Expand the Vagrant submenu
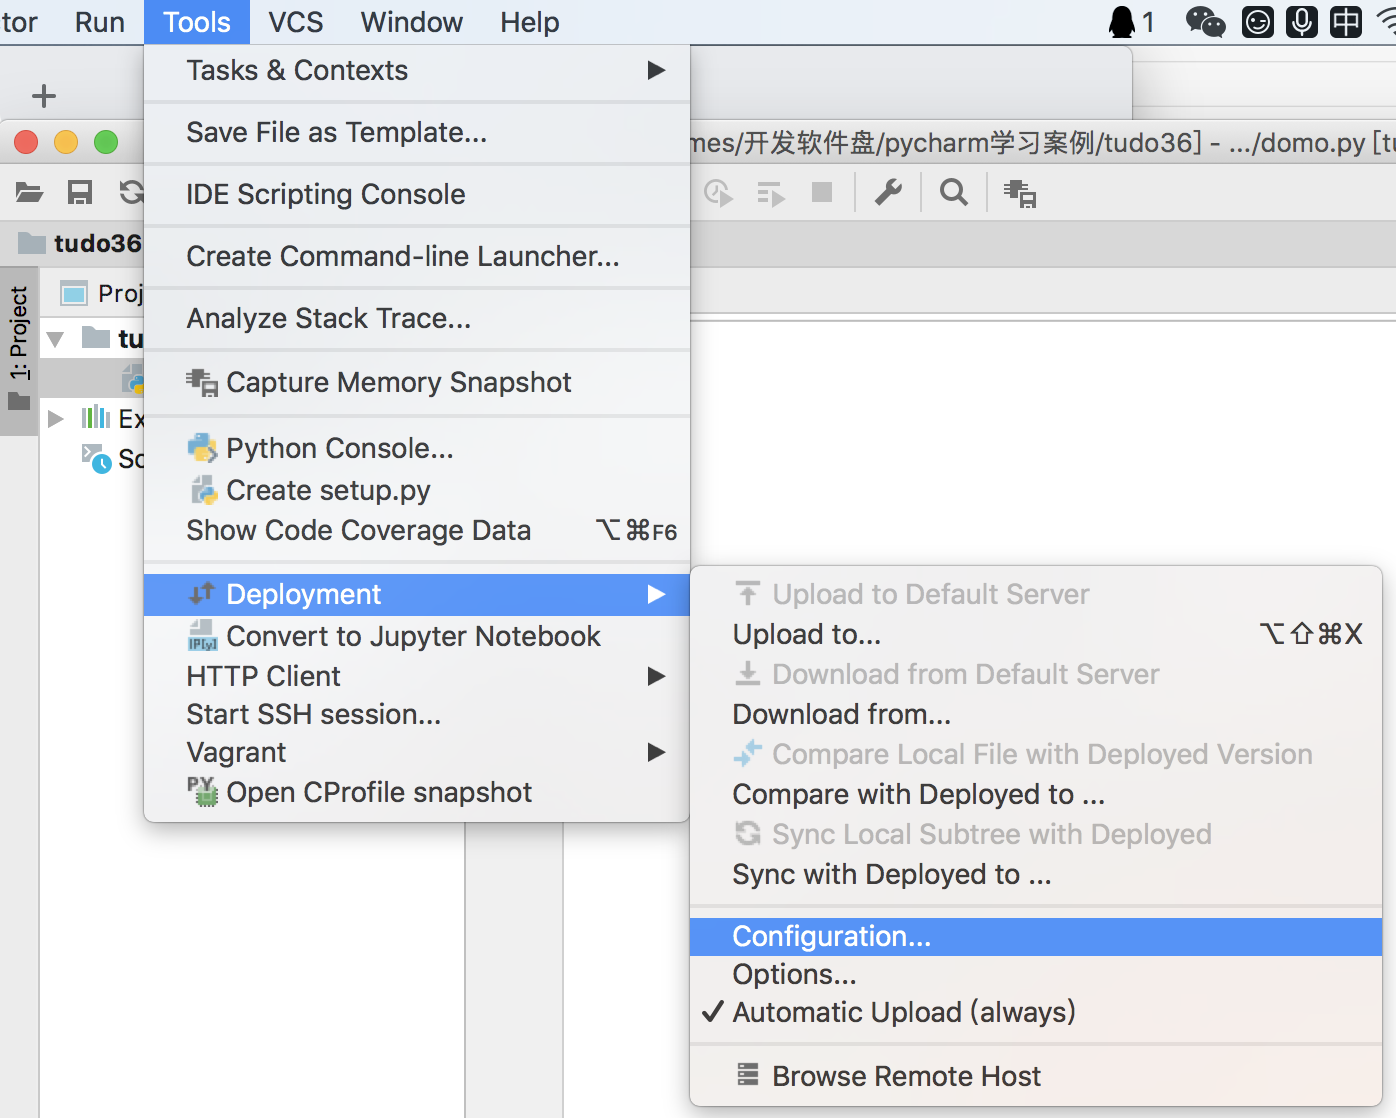The width and height of the screenshot is (1396, 1118). (x=417, y=752)
